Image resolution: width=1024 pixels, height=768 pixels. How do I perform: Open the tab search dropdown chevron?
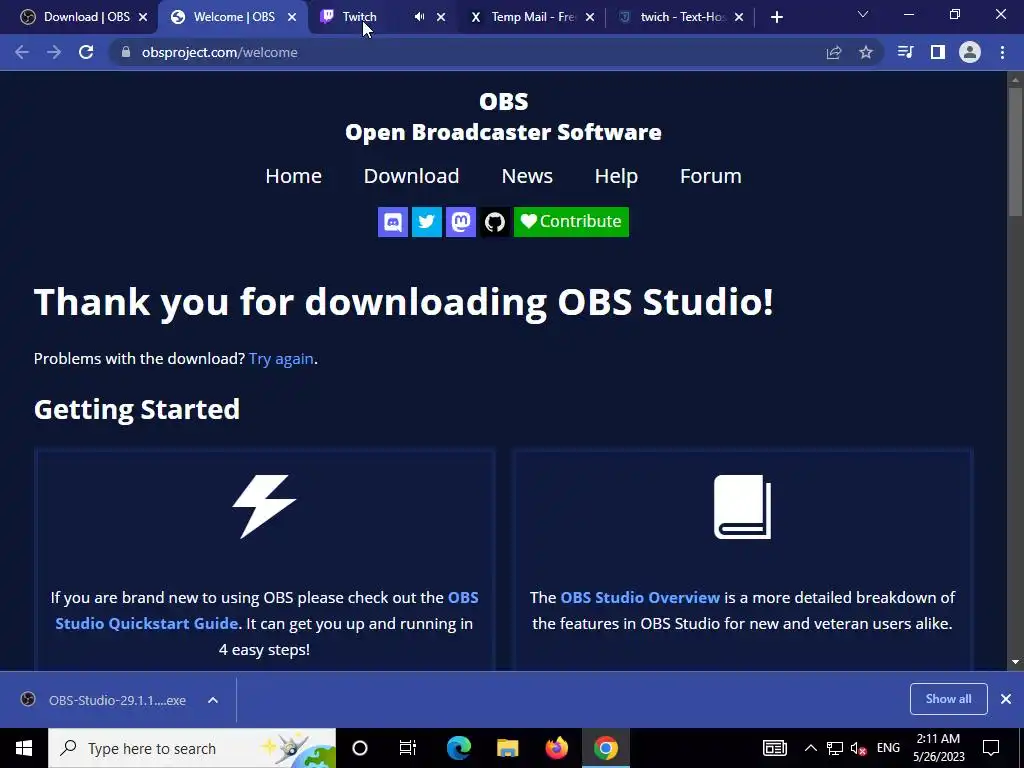(863, 14)
